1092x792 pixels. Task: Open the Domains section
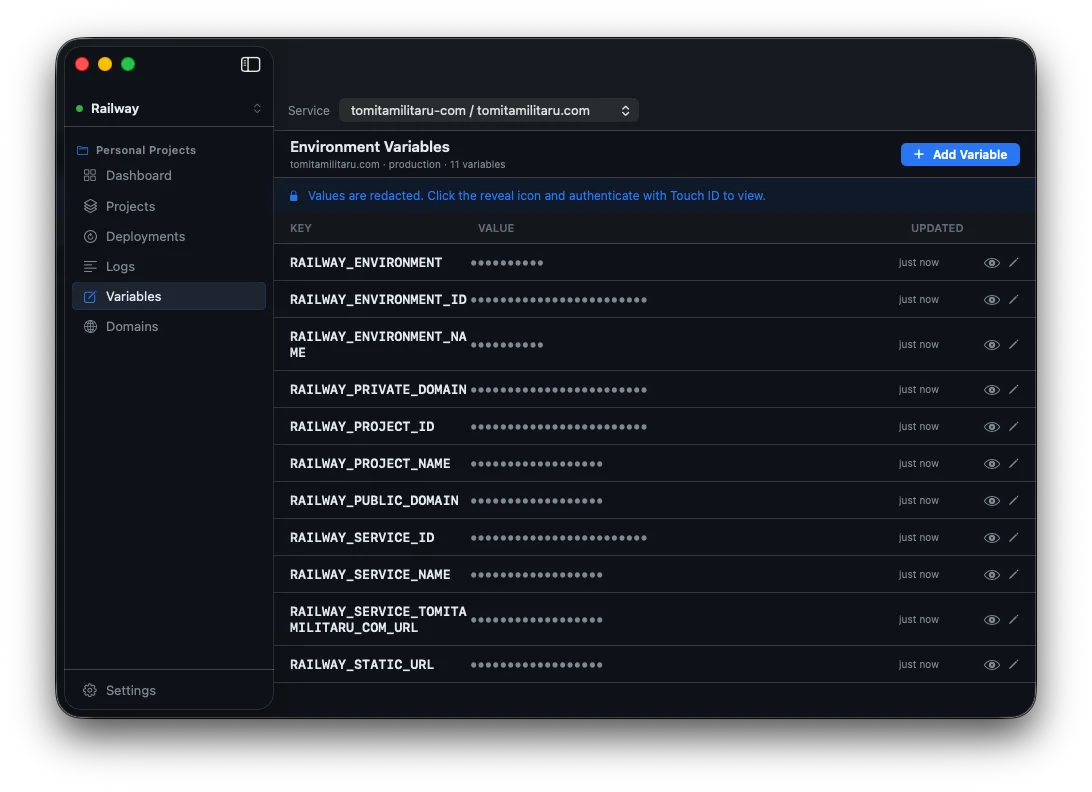130,326
